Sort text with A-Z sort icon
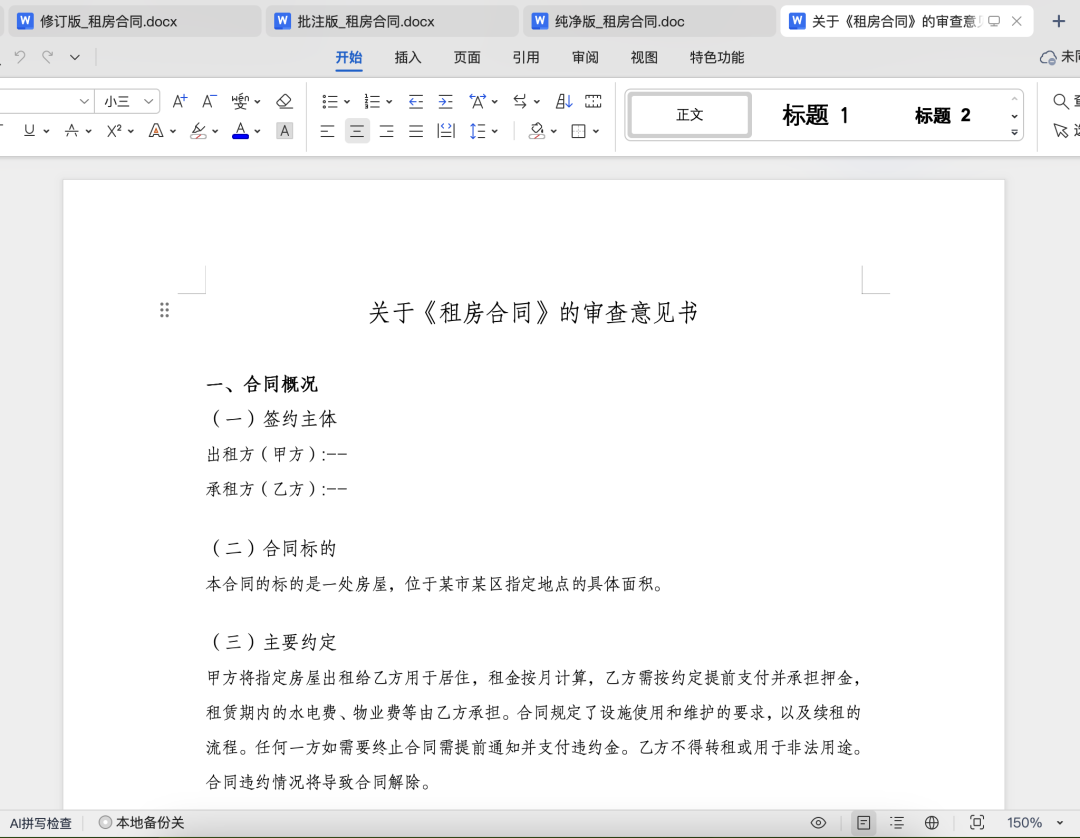1080x838 pixels. (564, 102)
